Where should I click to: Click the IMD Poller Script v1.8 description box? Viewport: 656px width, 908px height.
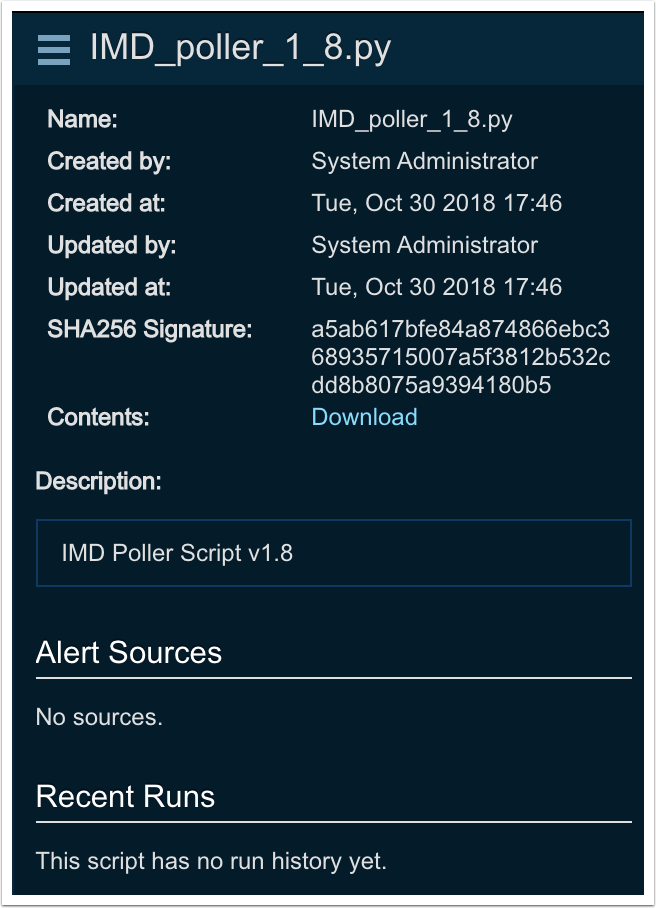point(333,553)
